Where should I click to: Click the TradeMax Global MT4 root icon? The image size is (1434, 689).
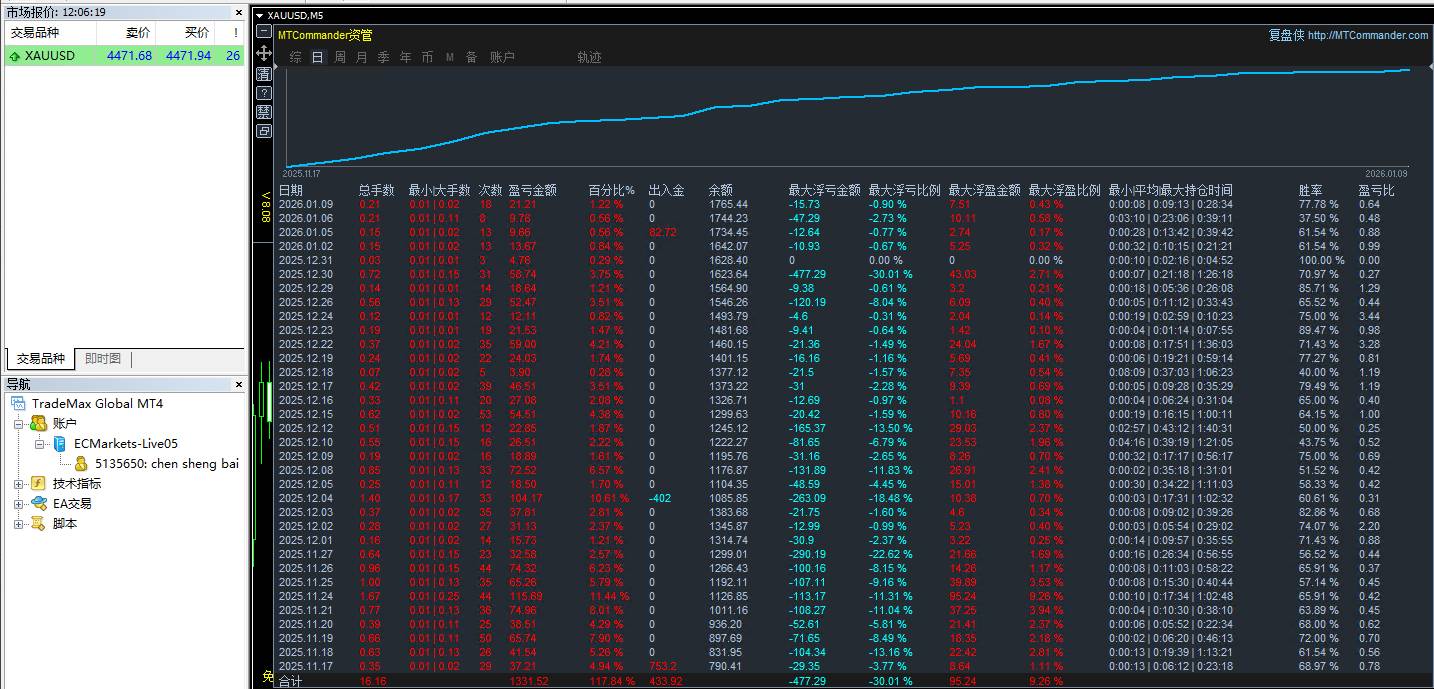[x=19, y=404]
